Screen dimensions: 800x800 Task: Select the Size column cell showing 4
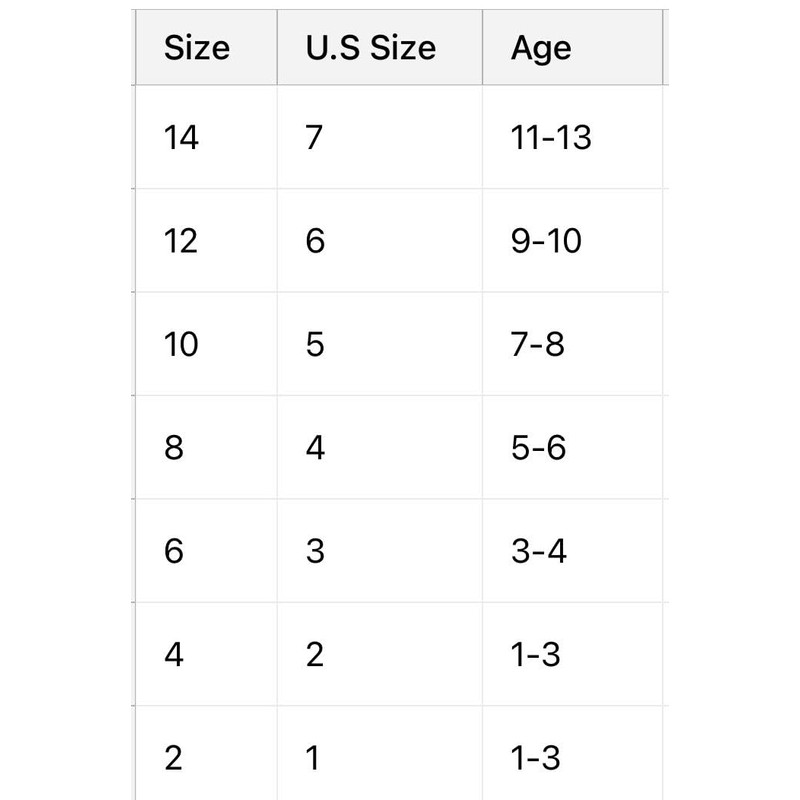[x=174, y=655]
